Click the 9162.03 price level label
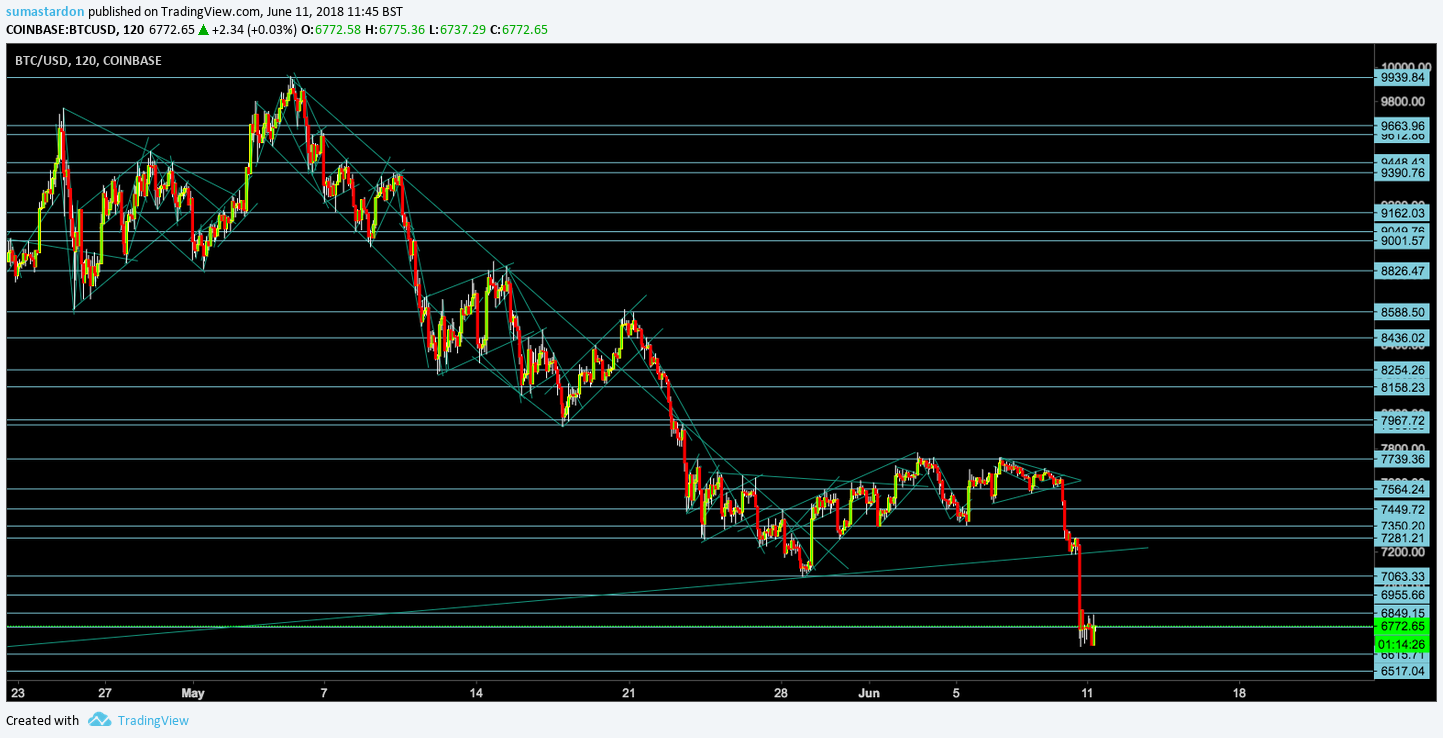The height and width of the screenshot is (738, 1443). click(1402, 213)
